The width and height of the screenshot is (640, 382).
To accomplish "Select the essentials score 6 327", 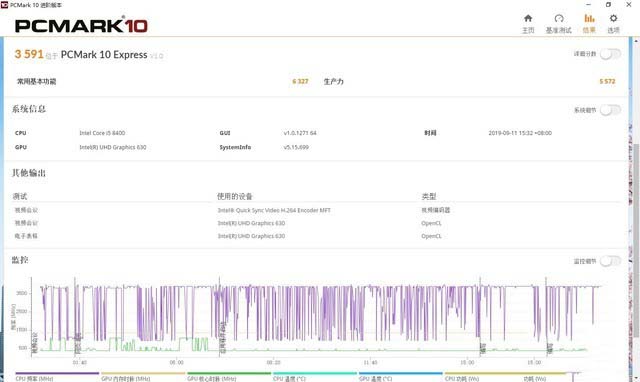I will pos(300,81).
